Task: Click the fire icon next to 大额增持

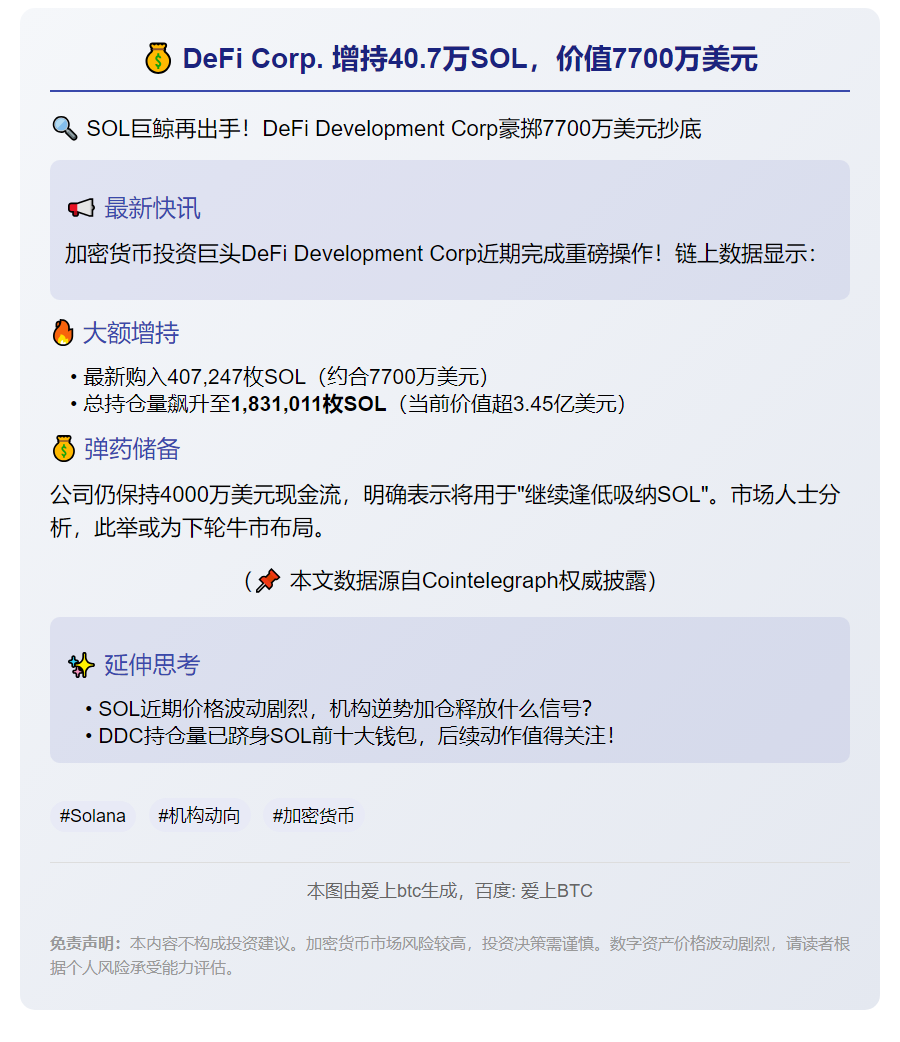Action: 62,332
